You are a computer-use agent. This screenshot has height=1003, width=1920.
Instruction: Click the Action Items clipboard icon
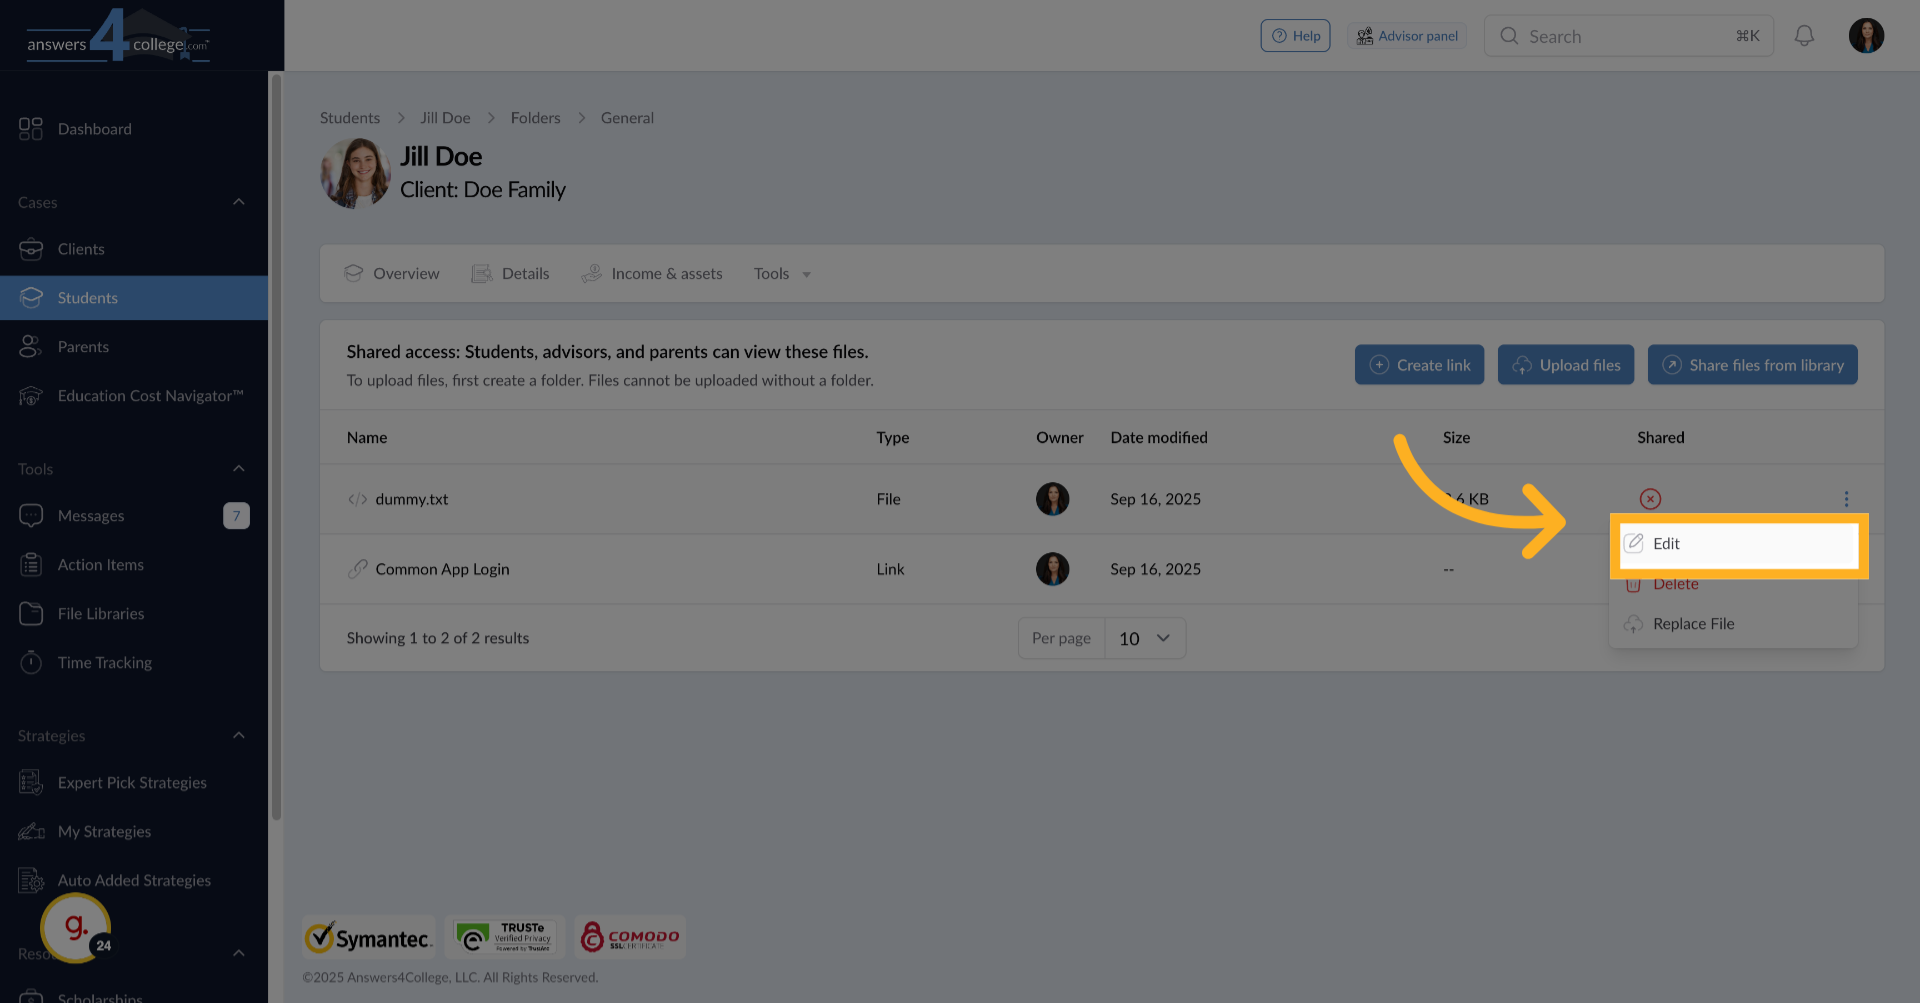click(x=31, y=565)
